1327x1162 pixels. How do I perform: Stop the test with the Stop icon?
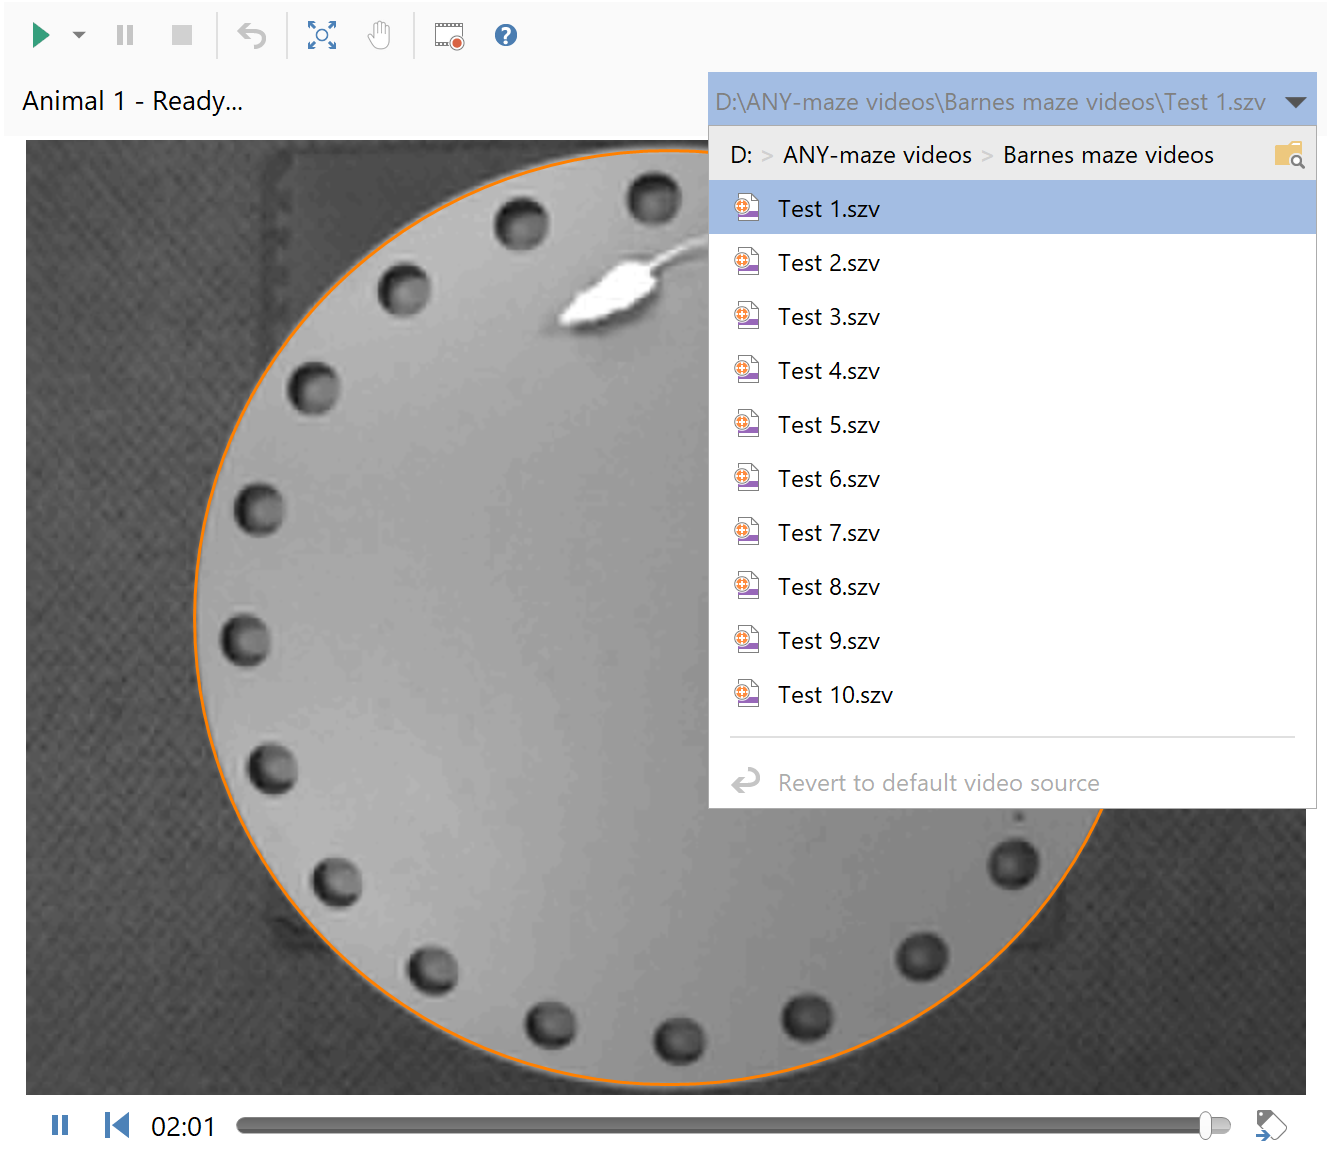[x=181, y=34]
